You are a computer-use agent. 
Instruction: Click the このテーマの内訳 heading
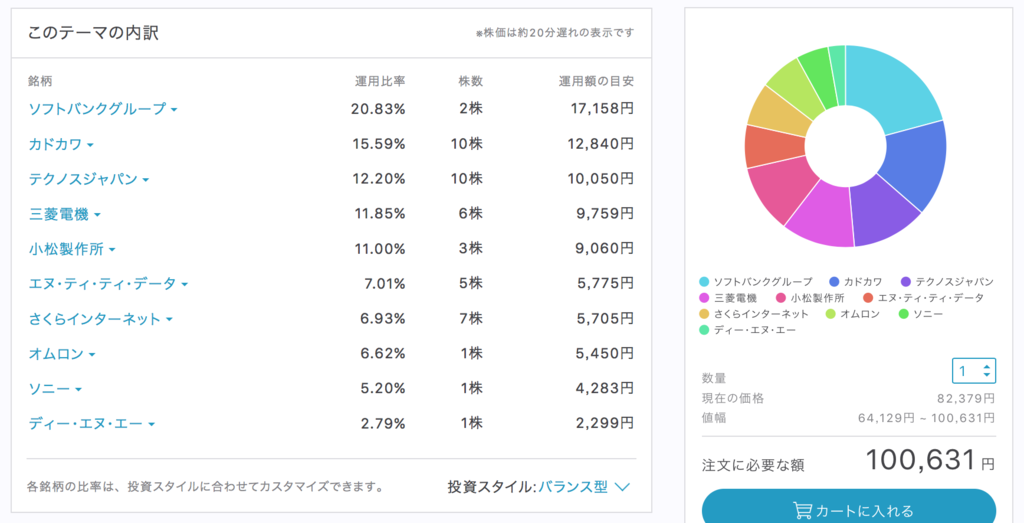point(93,33)
